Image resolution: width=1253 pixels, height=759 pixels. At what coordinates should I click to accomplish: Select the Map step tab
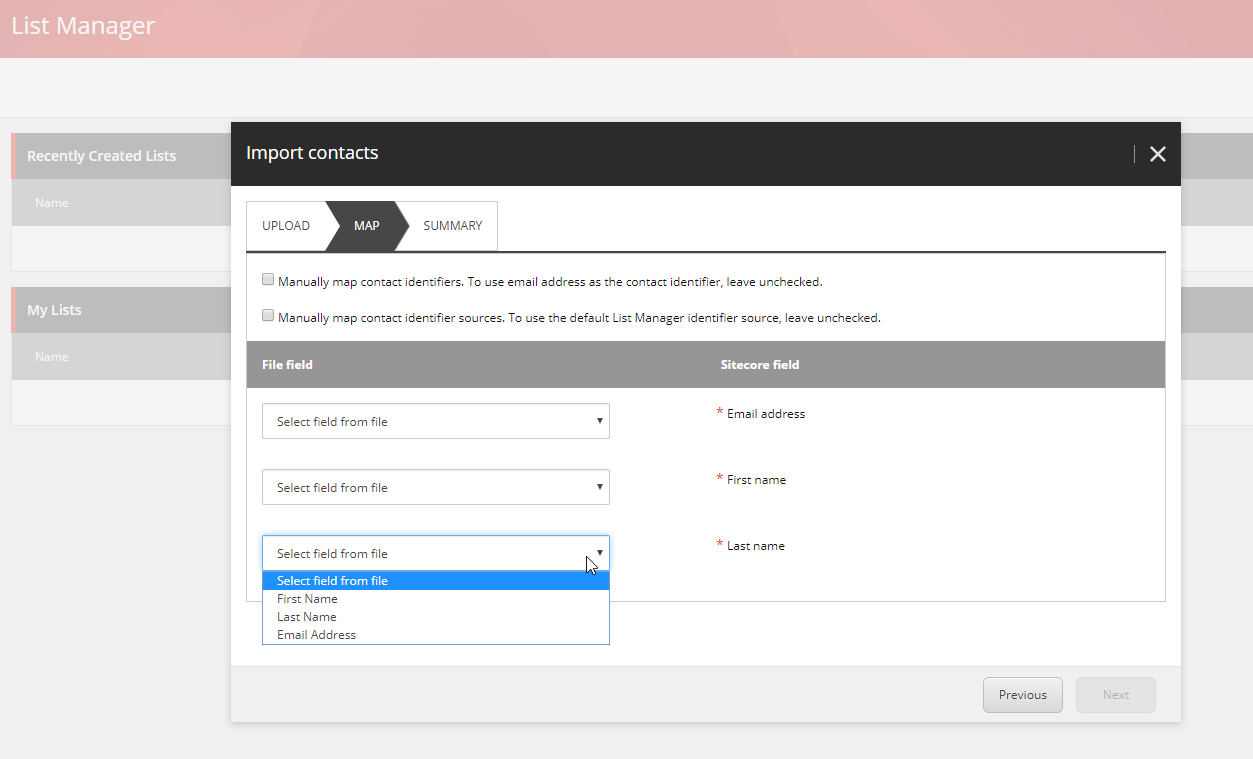(x=367, y=226)
